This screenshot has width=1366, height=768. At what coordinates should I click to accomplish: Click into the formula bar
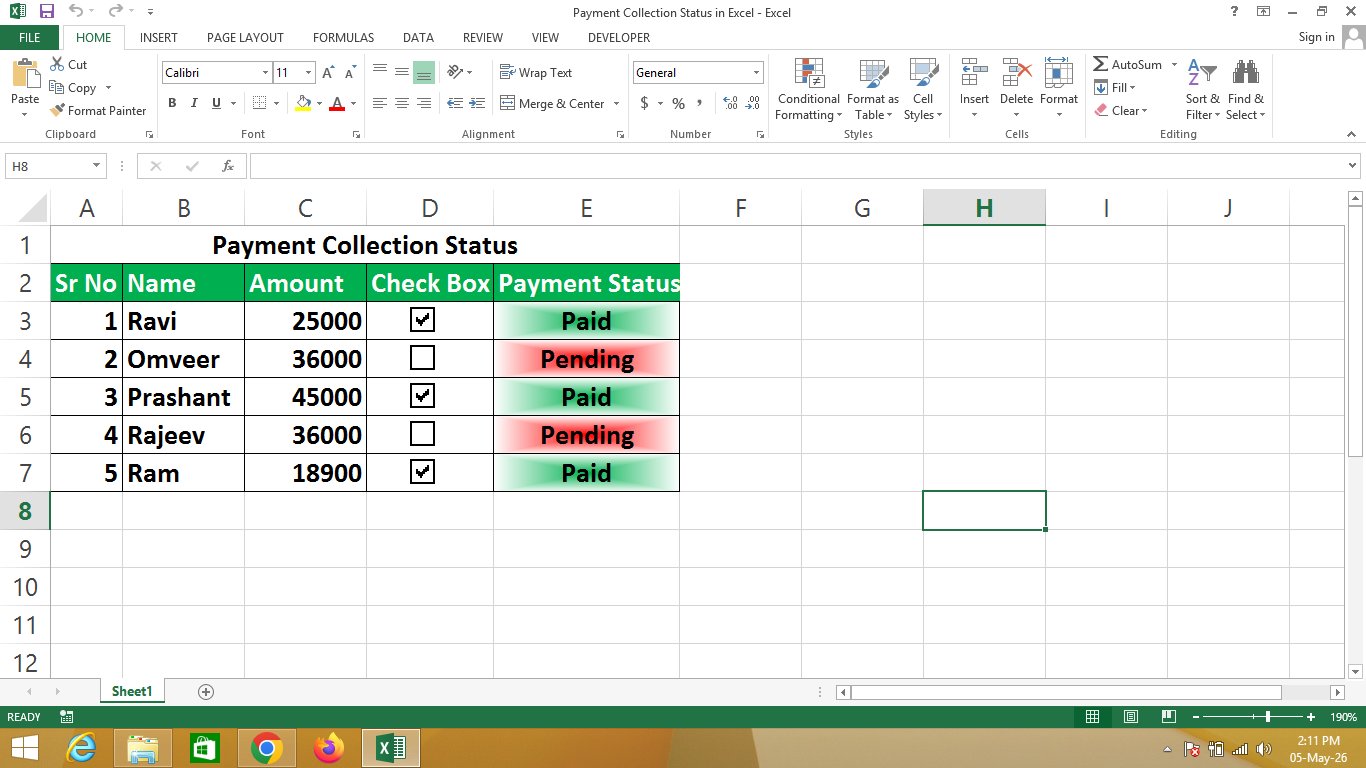(796, 166)
